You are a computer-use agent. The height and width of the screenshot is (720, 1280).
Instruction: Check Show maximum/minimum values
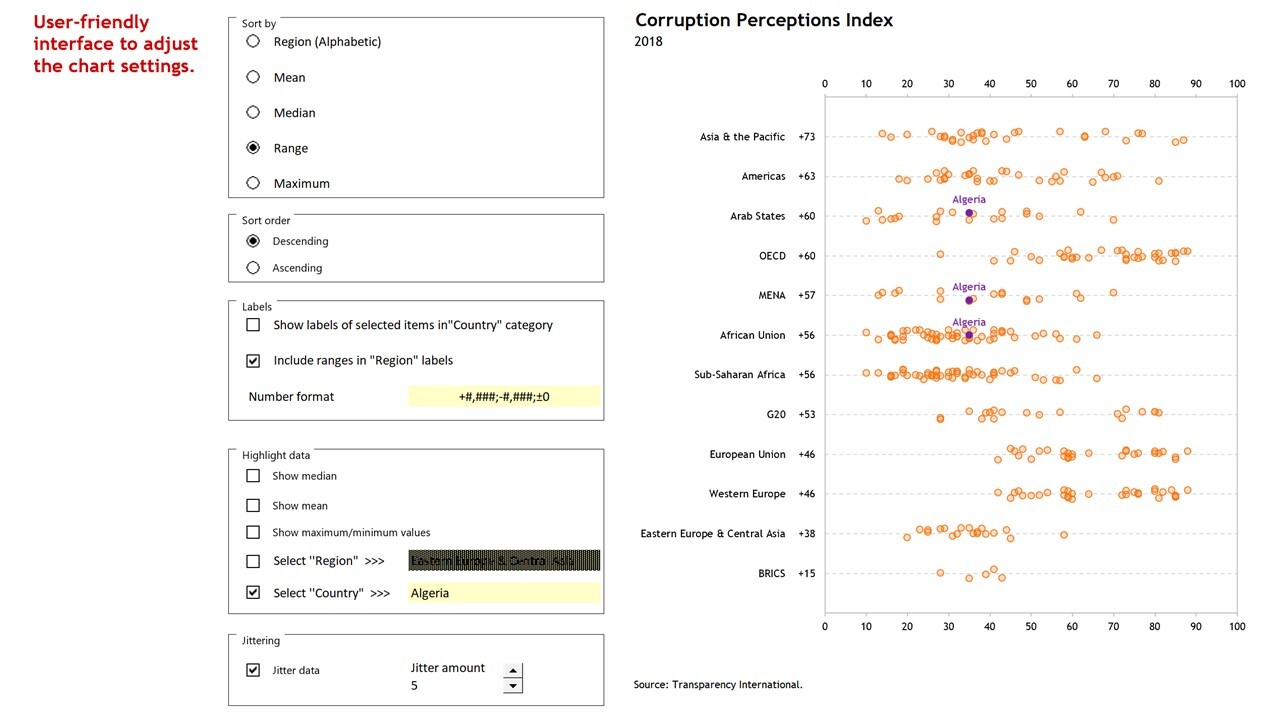tap(253, 533)
